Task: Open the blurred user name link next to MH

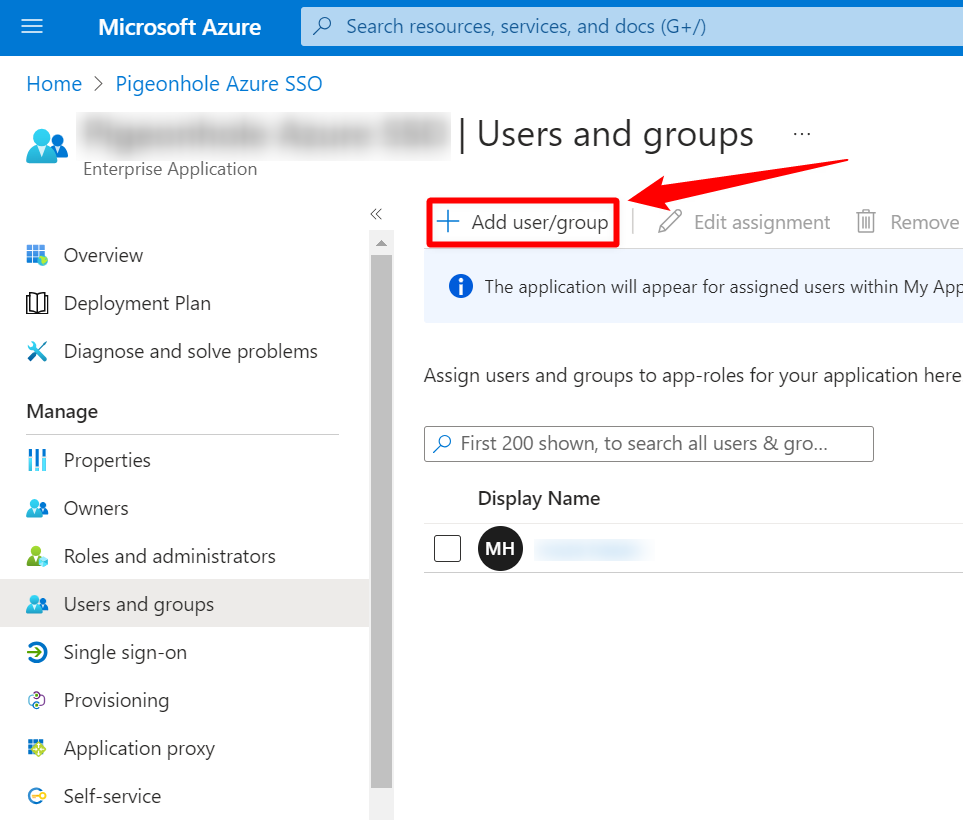Action: click(x=593, y=549)
